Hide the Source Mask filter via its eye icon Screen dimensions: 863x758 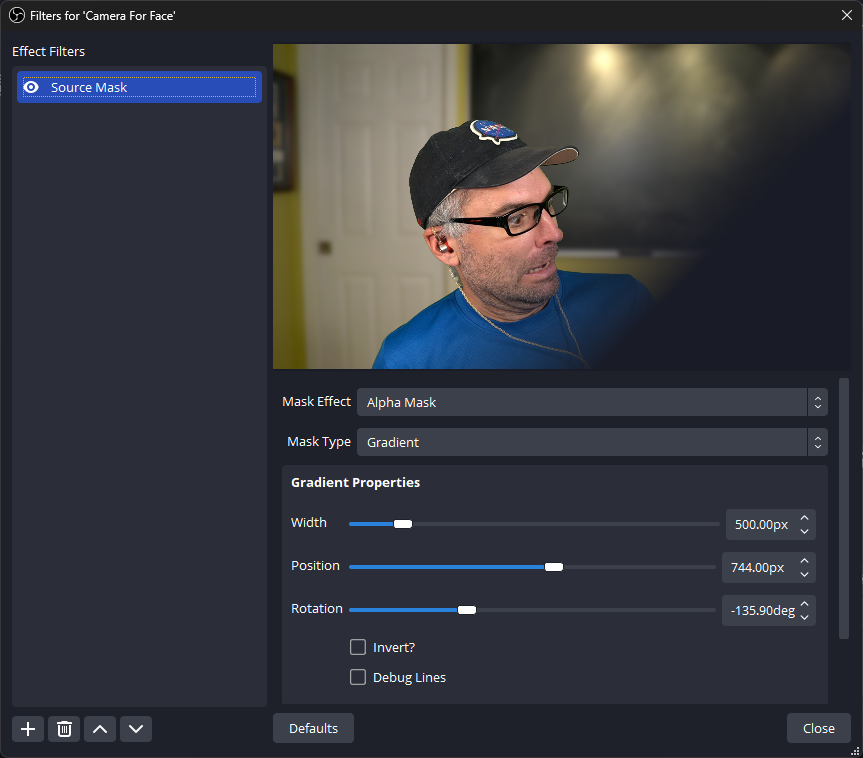[x=31, y=87]
